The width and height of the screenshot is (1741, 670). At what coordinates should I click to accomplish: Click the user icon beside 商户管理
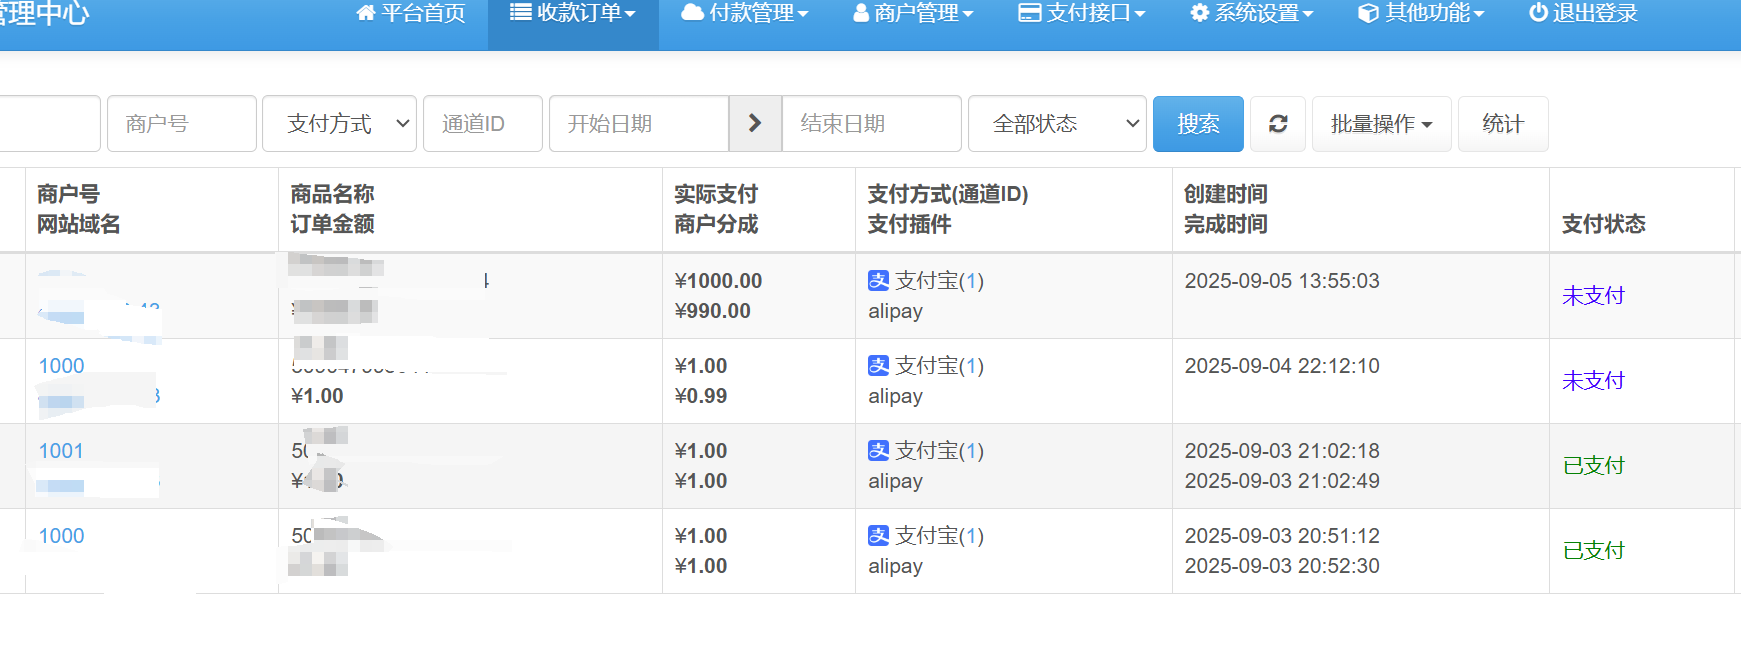coord(861,13)
